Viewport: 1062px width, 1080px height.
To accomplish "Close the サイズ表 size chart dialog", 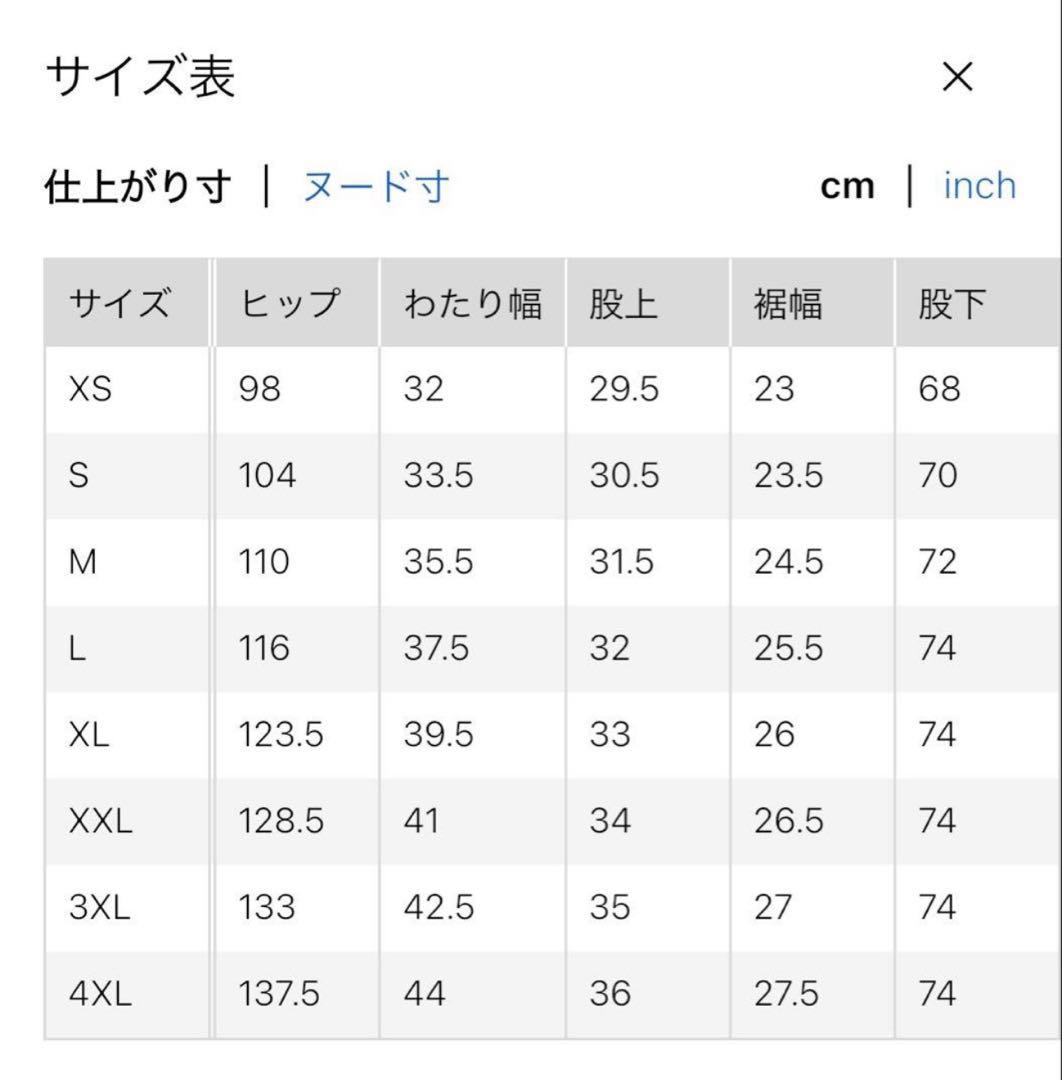I will click(x=957, y=77).
